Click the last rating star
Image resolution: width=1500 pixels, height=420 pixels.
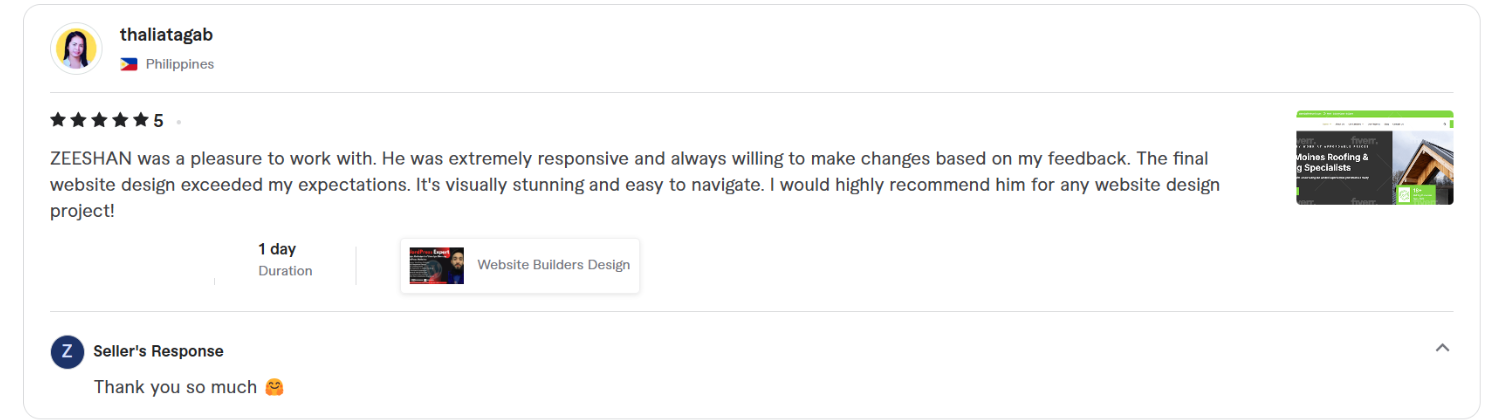[x=140, y=120]
